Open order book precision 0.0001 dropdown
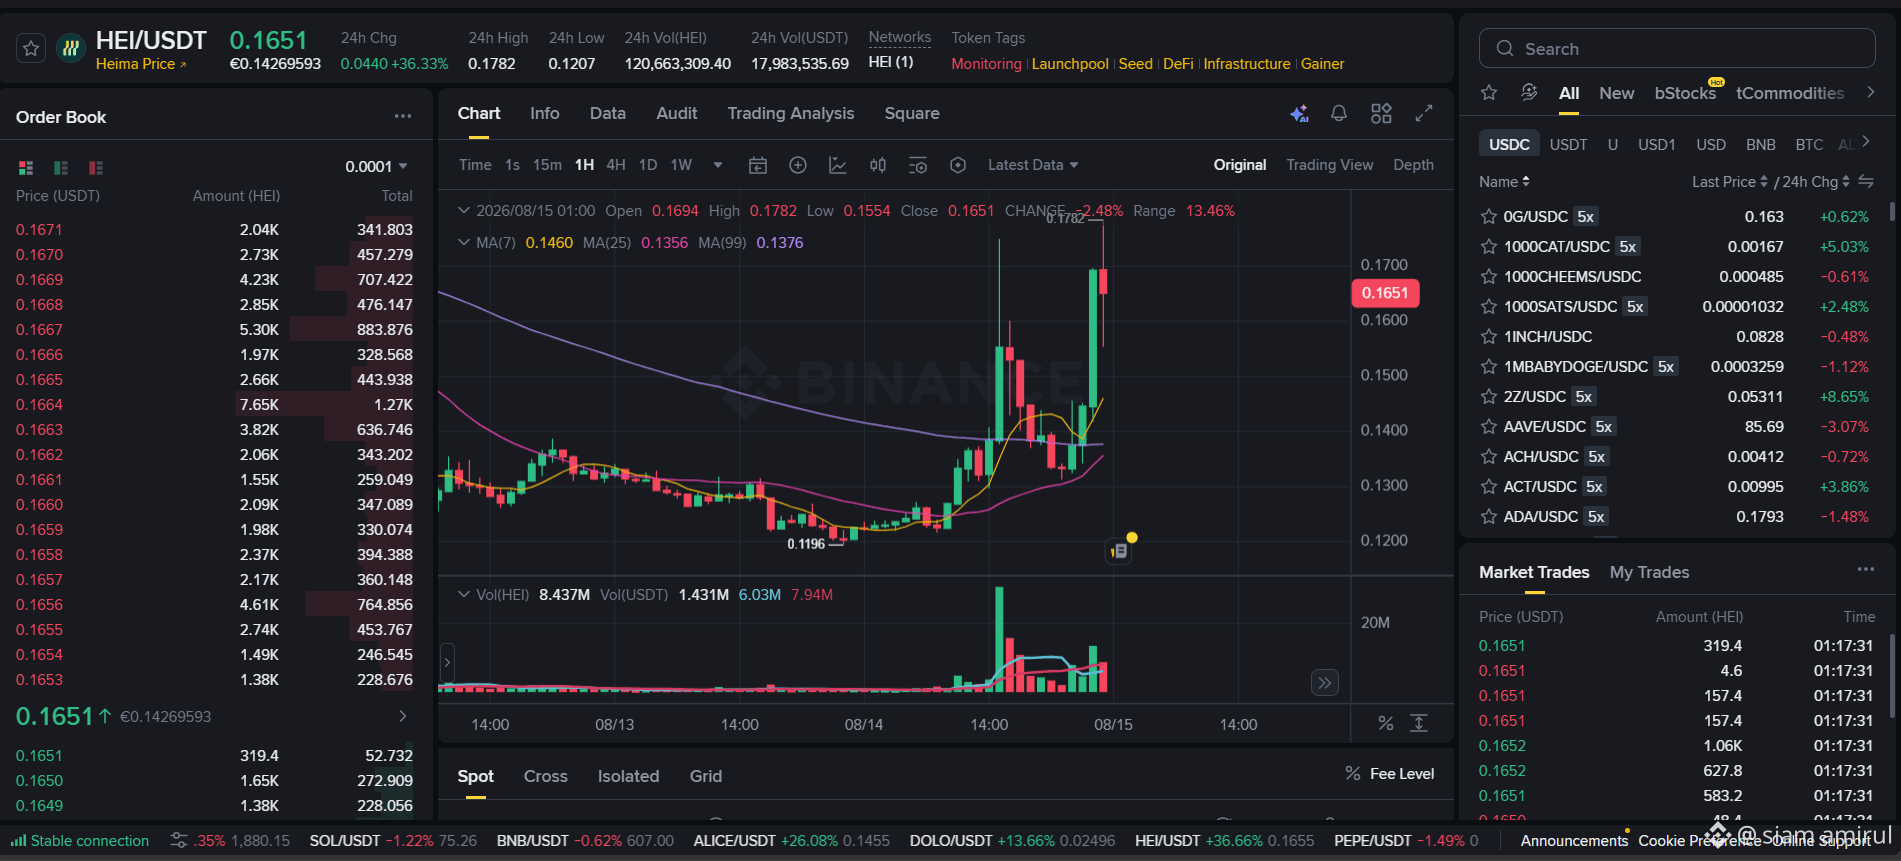1901x861 pixels. tap(376, 167)
